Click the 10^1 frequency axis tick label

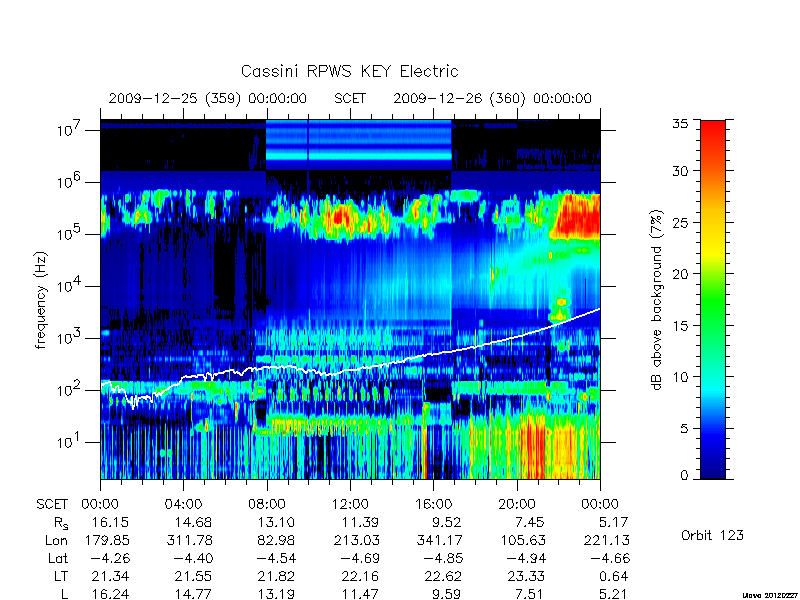click(69, 441)
